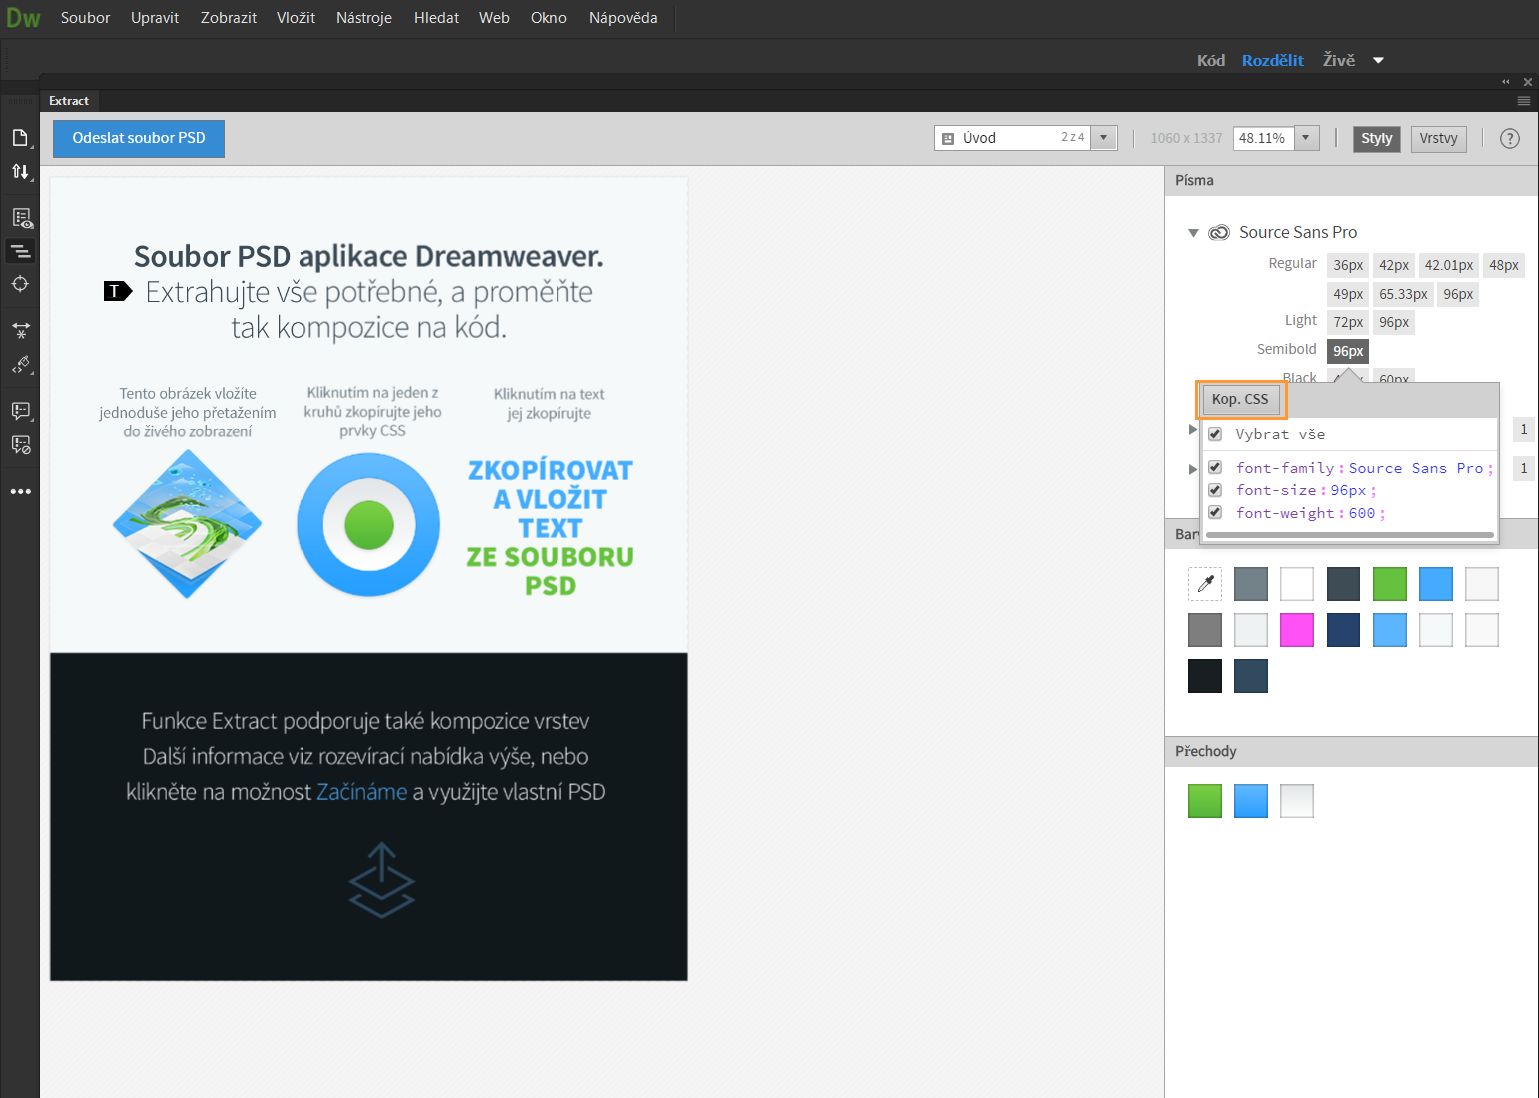Select the solid green swatch in color palette
The width and height of the screenshot is (1539, 1098).
pos(1389,584)
